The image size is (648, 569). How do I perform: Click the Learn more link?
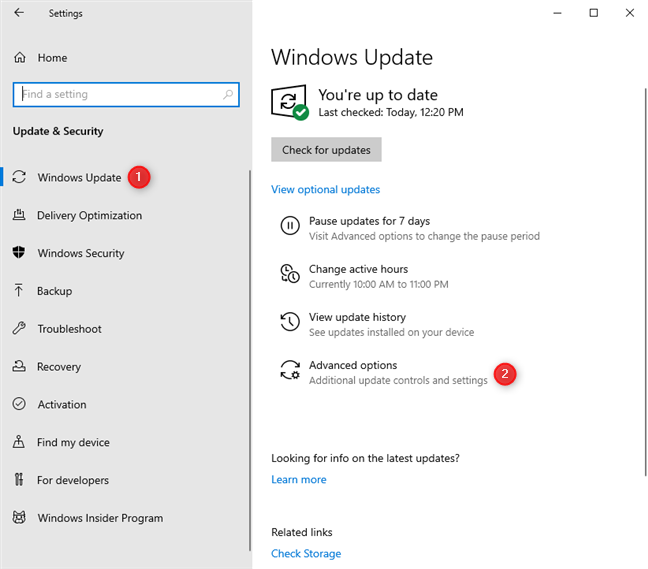coord(298,479)
